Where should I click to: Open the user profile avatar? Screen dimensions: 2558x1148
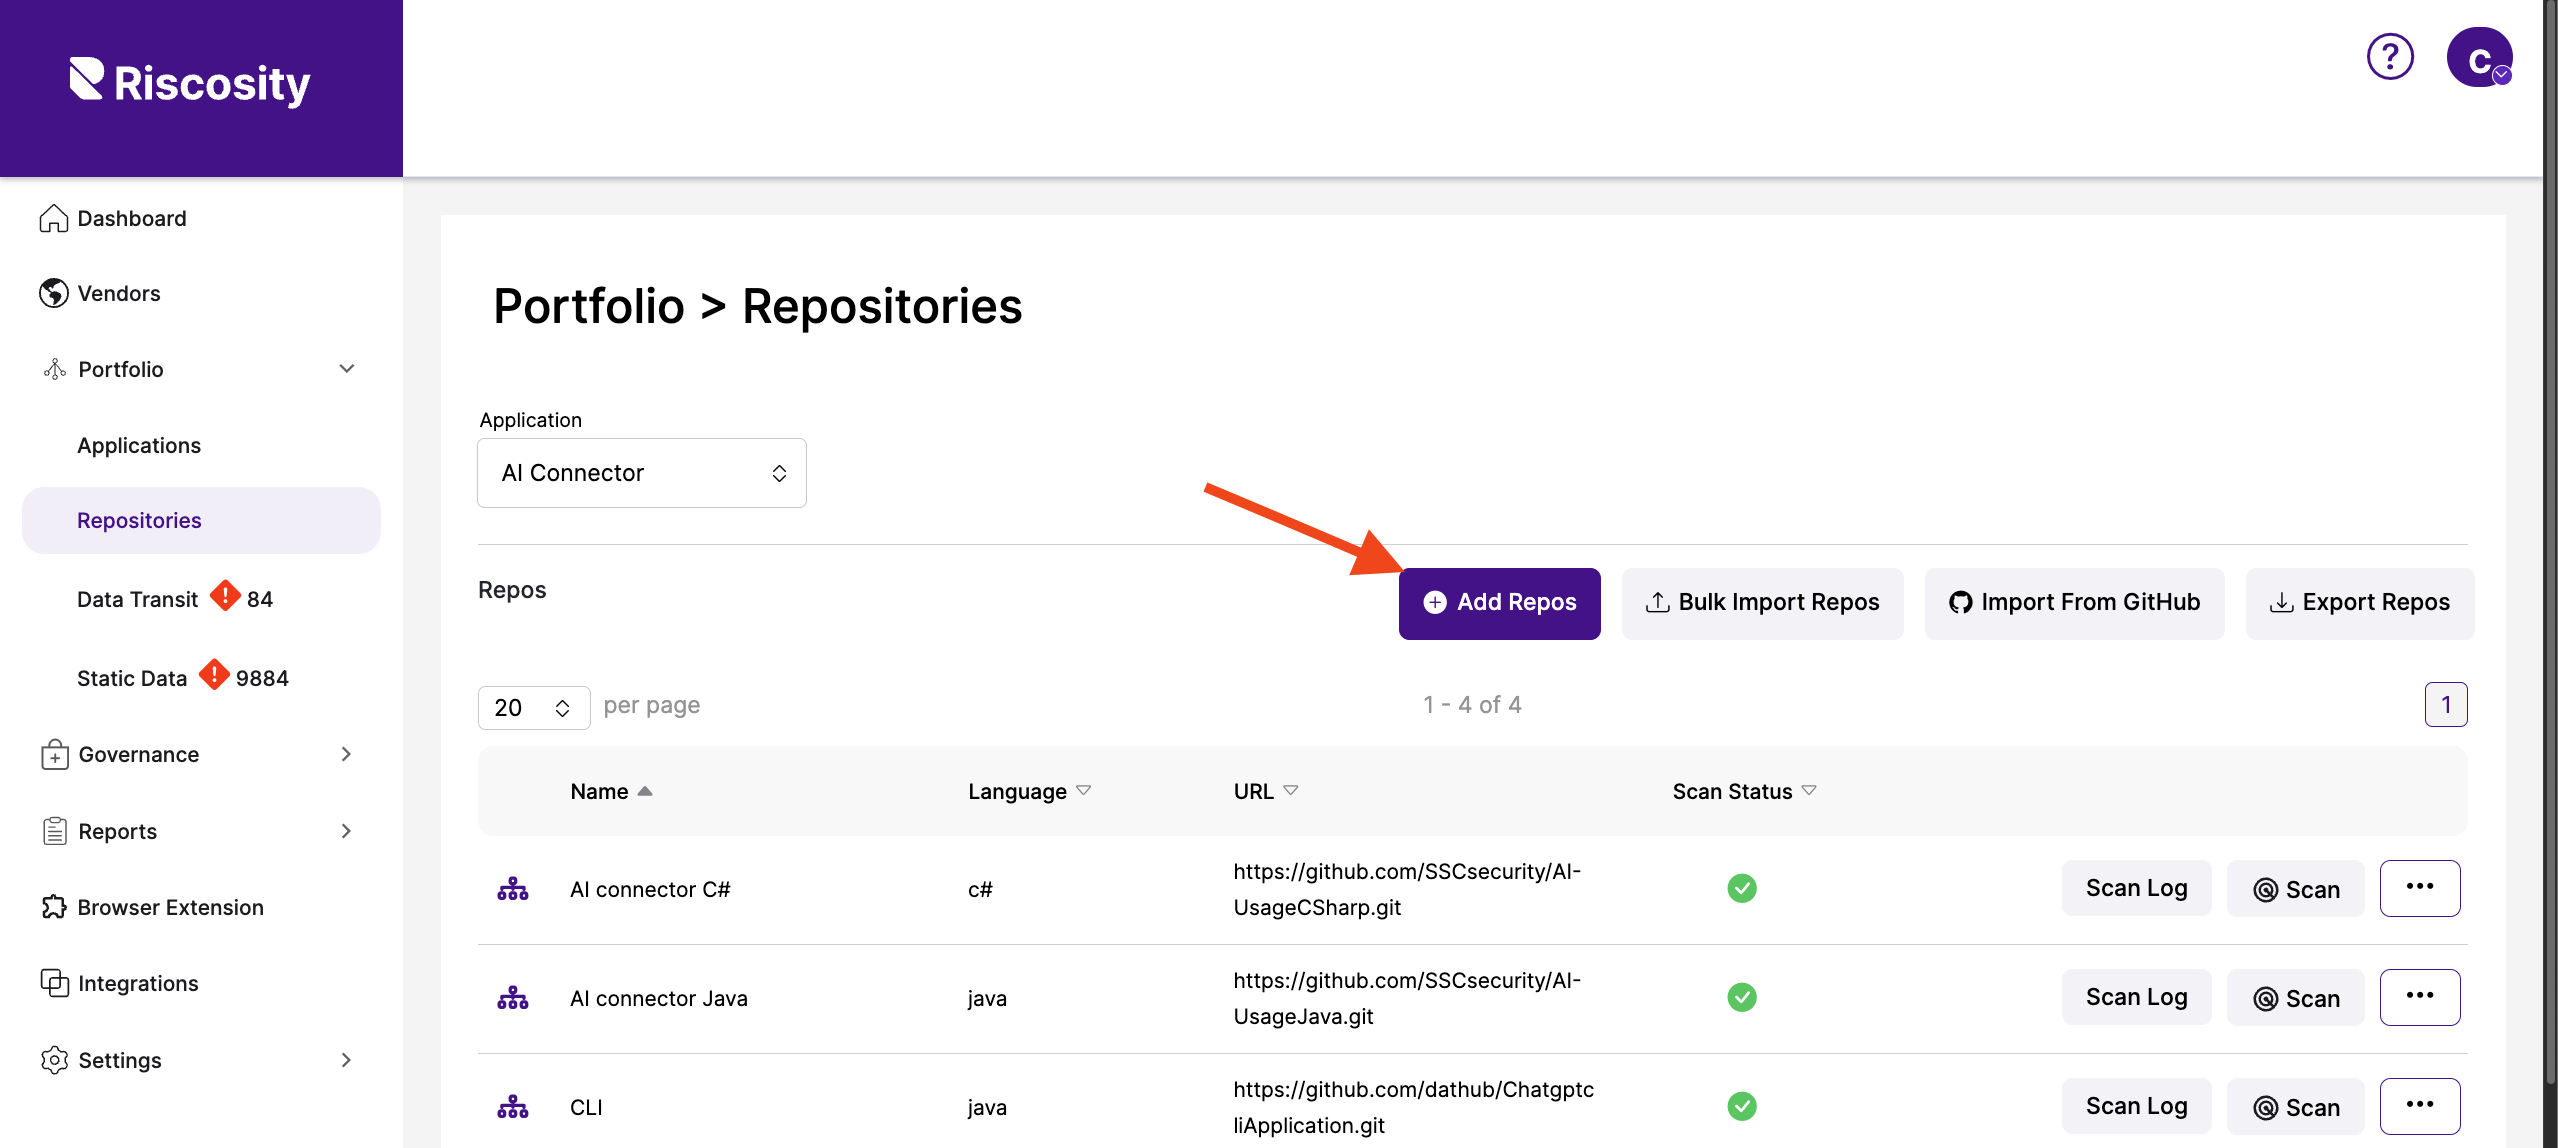2479,58
